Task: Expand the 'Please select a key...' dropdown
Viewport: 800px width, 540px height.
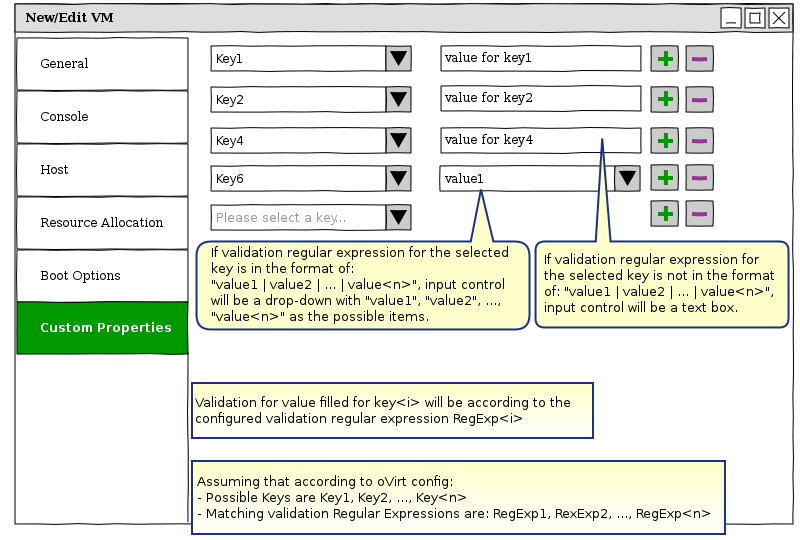Action: click(398, 217)
